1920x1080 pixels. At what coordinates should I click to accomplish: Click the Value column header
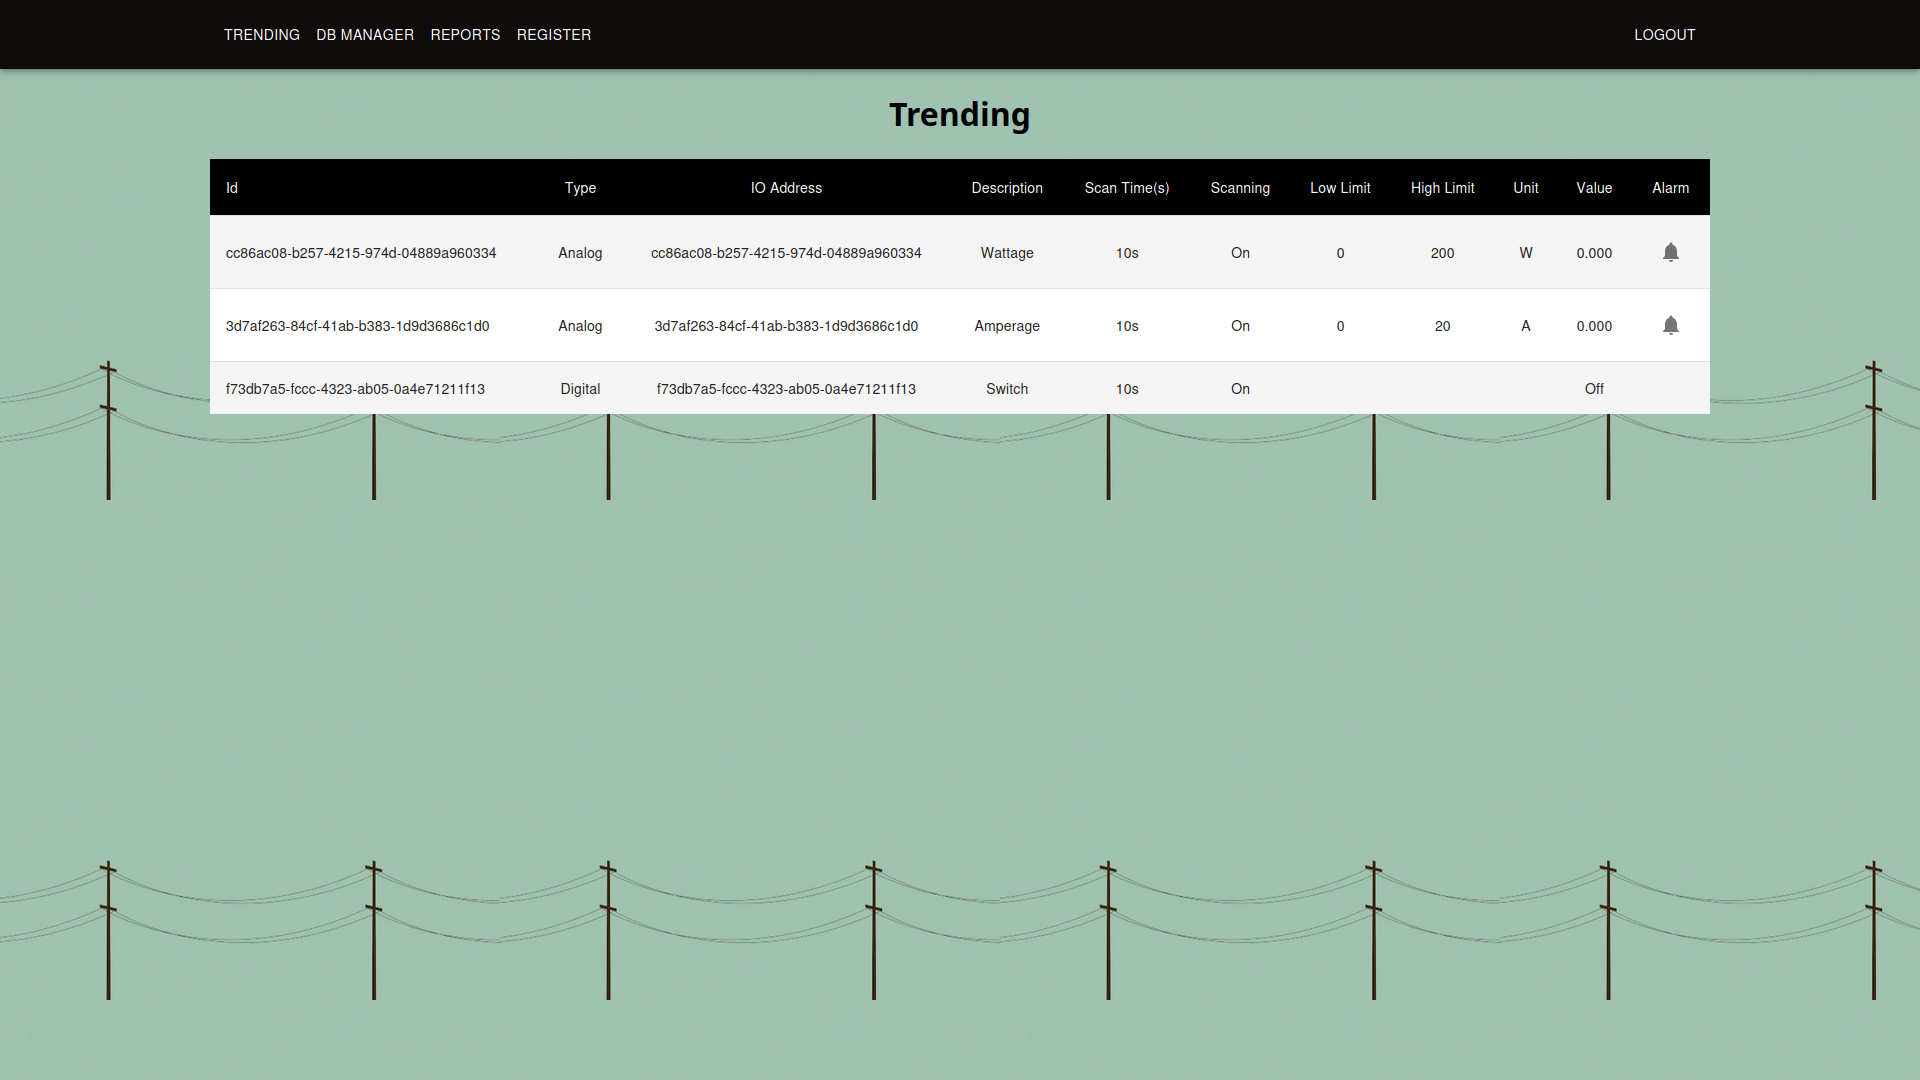point(1594,188)
